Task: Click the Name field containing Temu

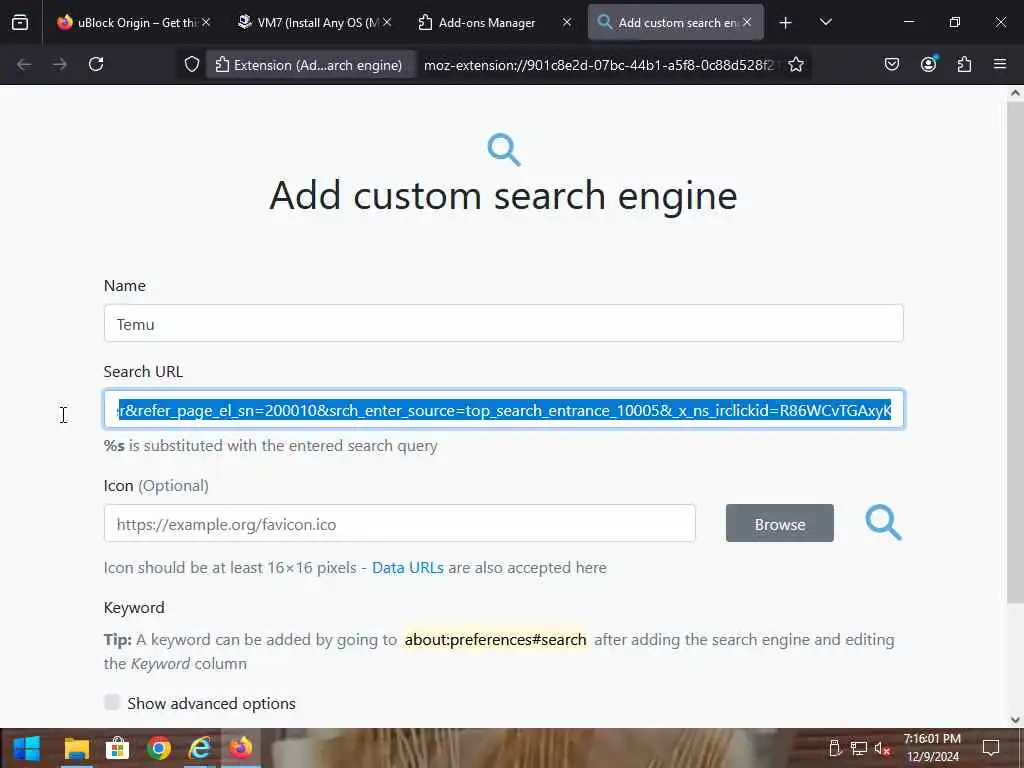Action: tap(504, 324)
